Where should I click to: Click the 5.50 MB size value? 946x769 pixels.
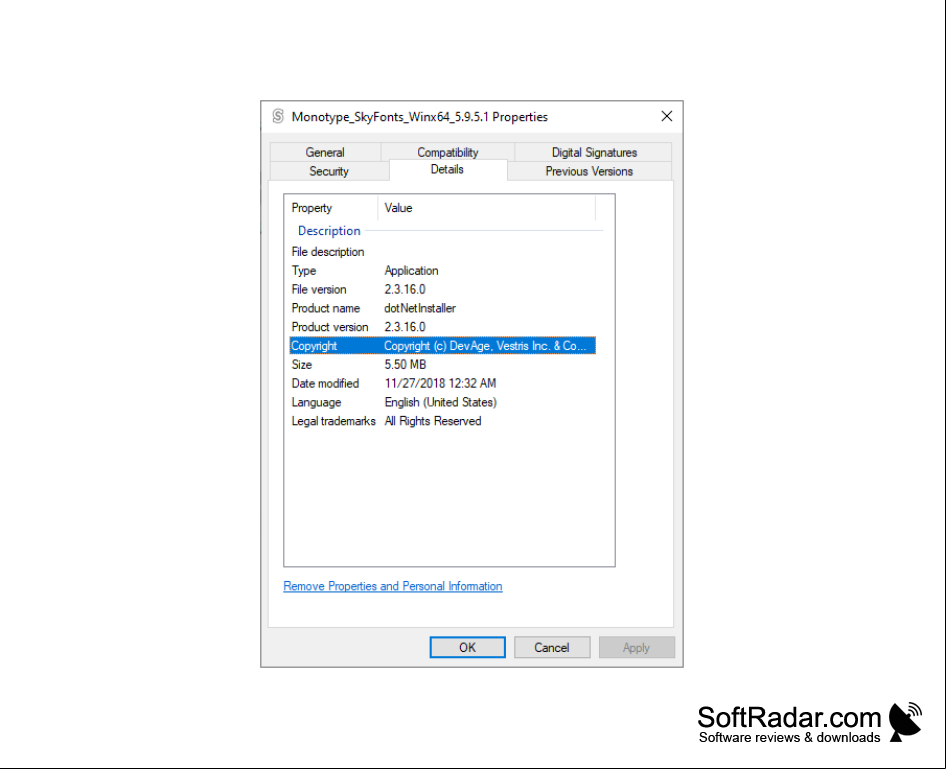(405, 364)
